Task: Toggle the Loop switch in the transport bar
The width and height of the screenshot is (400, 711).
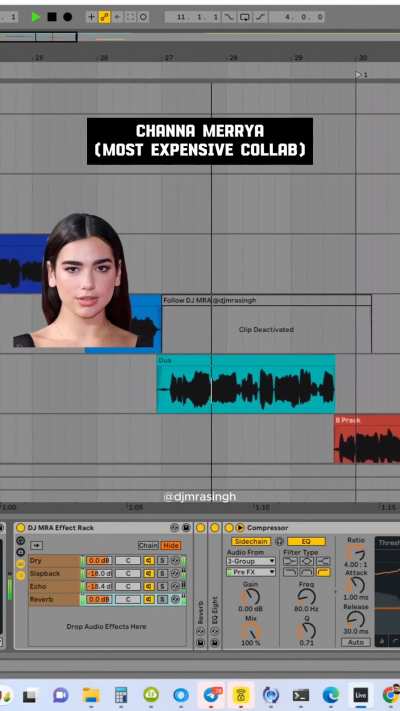Action: pos(244,17)
